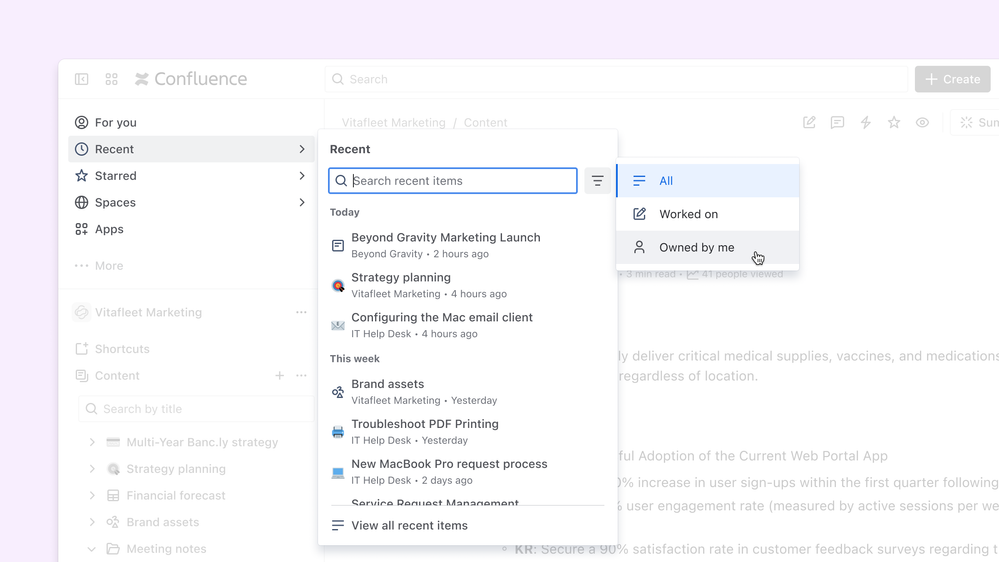This screenshot has height=562, width=999.
Task: Edit the page with the pencil icon
Action: (809, 122)
